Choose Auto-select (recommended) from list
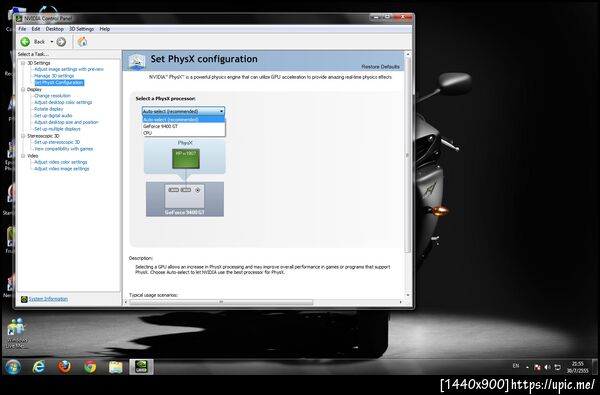 (x=184, y=119)
